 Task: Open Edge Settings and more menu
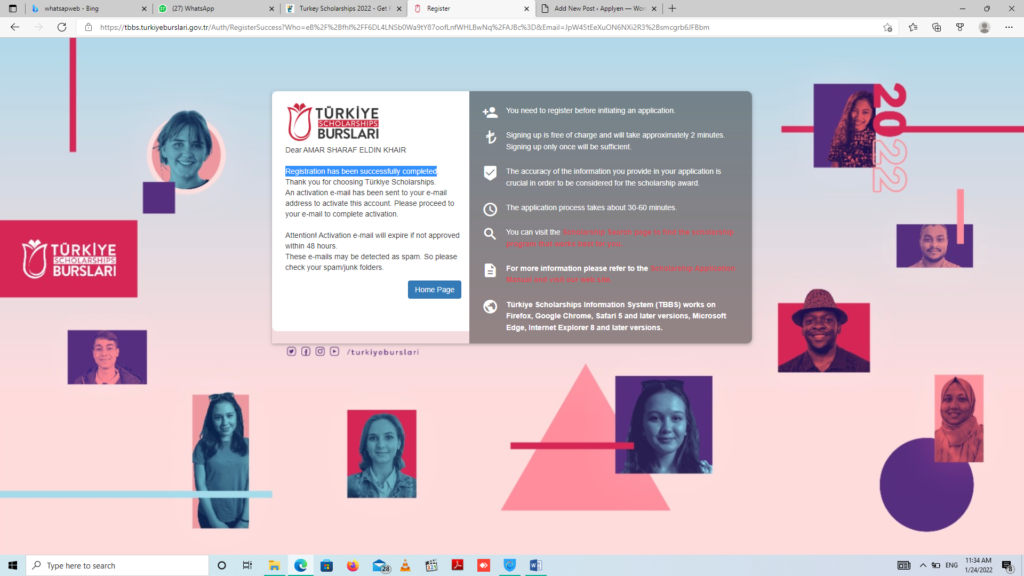click(1009, 27)
